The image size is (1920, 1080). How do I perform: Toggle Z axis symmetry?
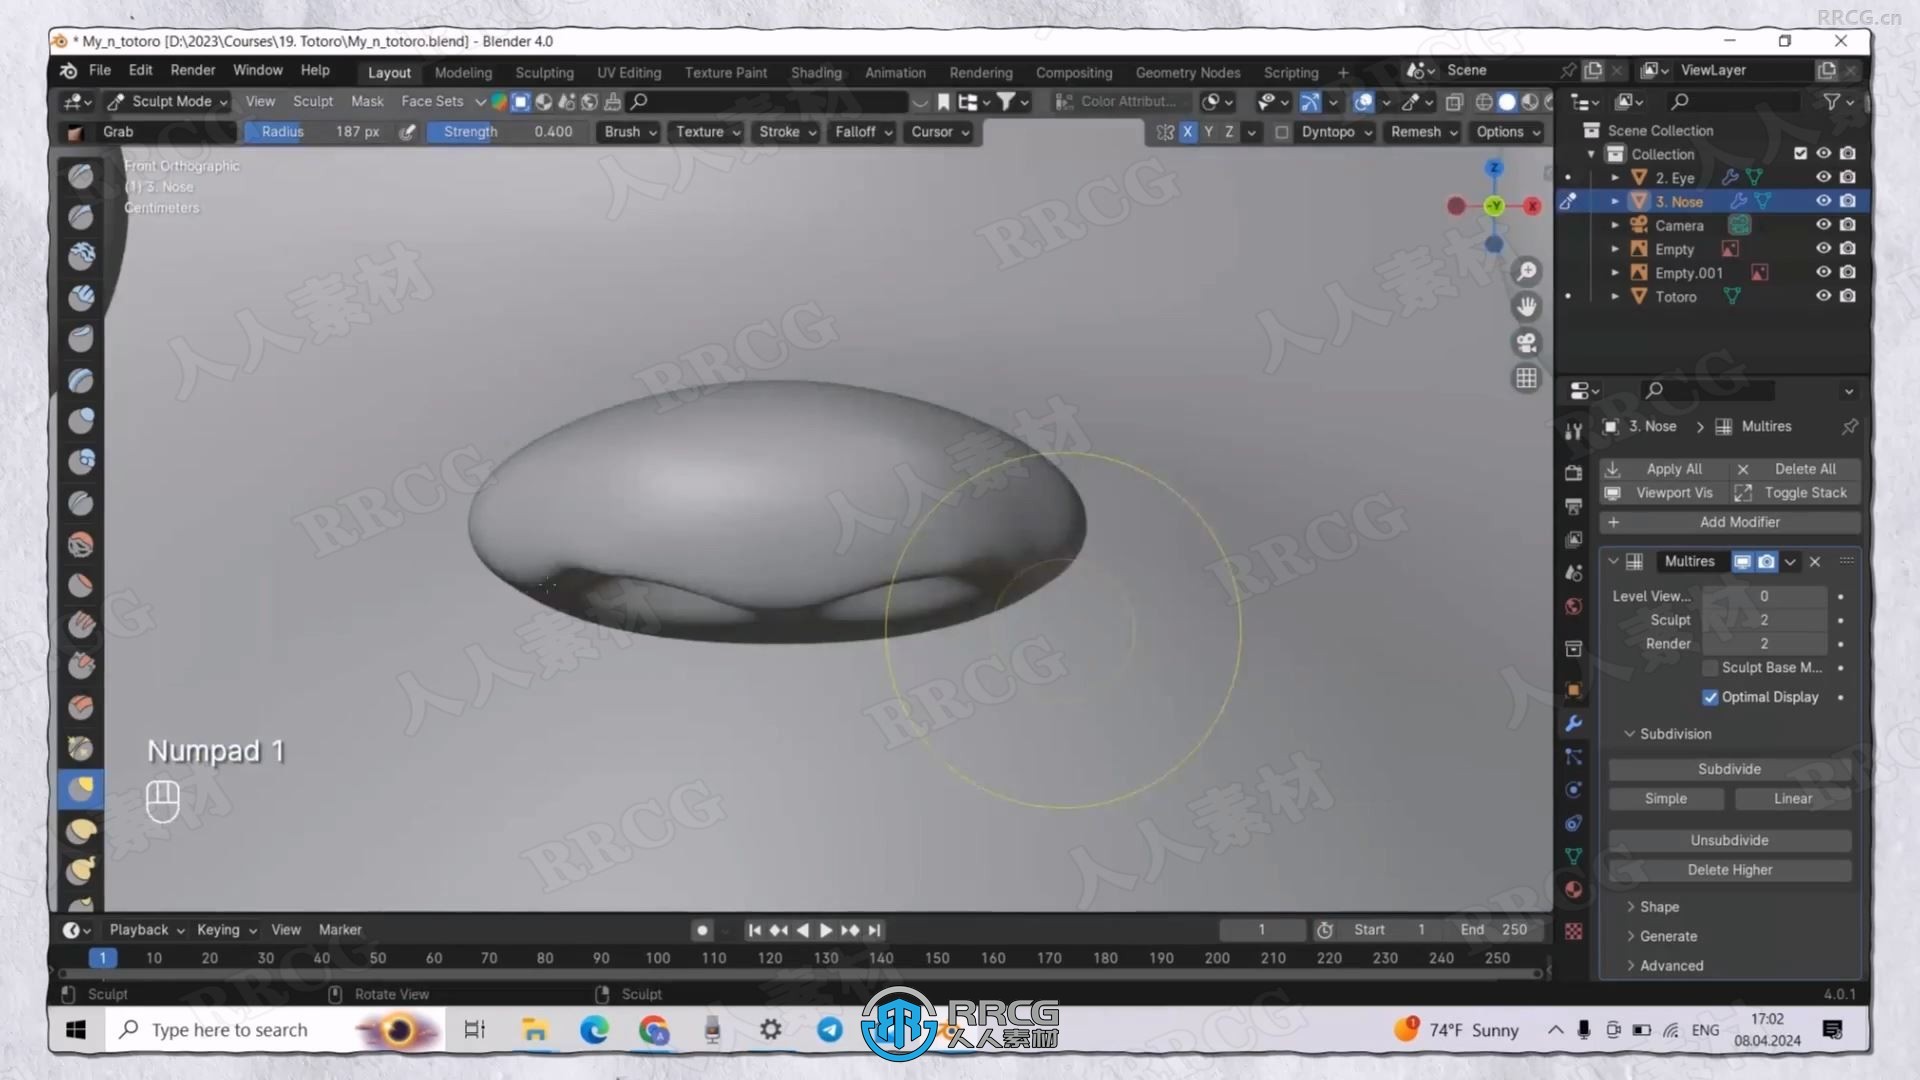(x=1229, y=132)
